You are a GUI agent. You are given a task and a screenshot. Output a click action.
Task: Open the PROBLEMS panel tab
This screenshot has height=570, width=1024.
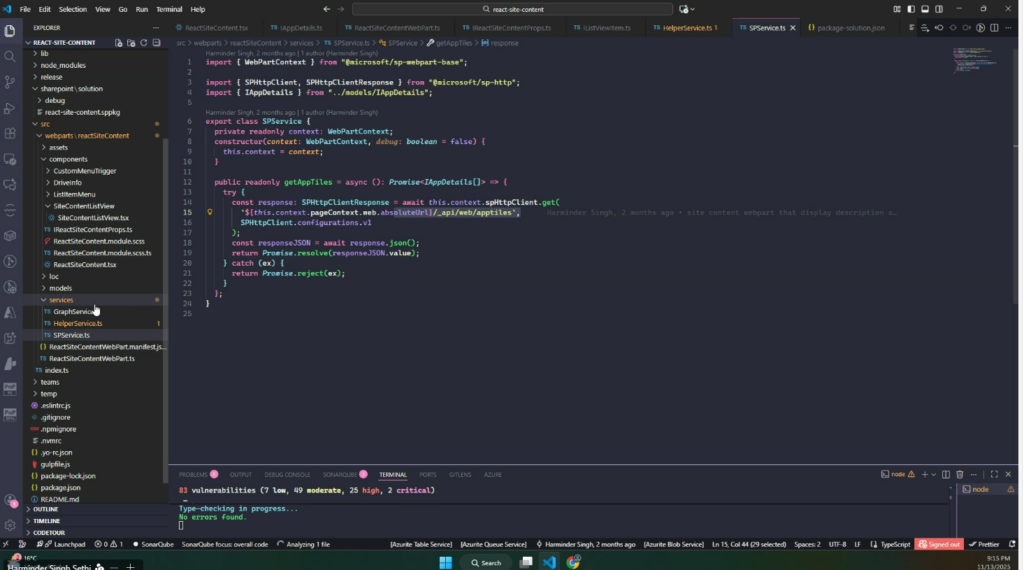(193, 474)
